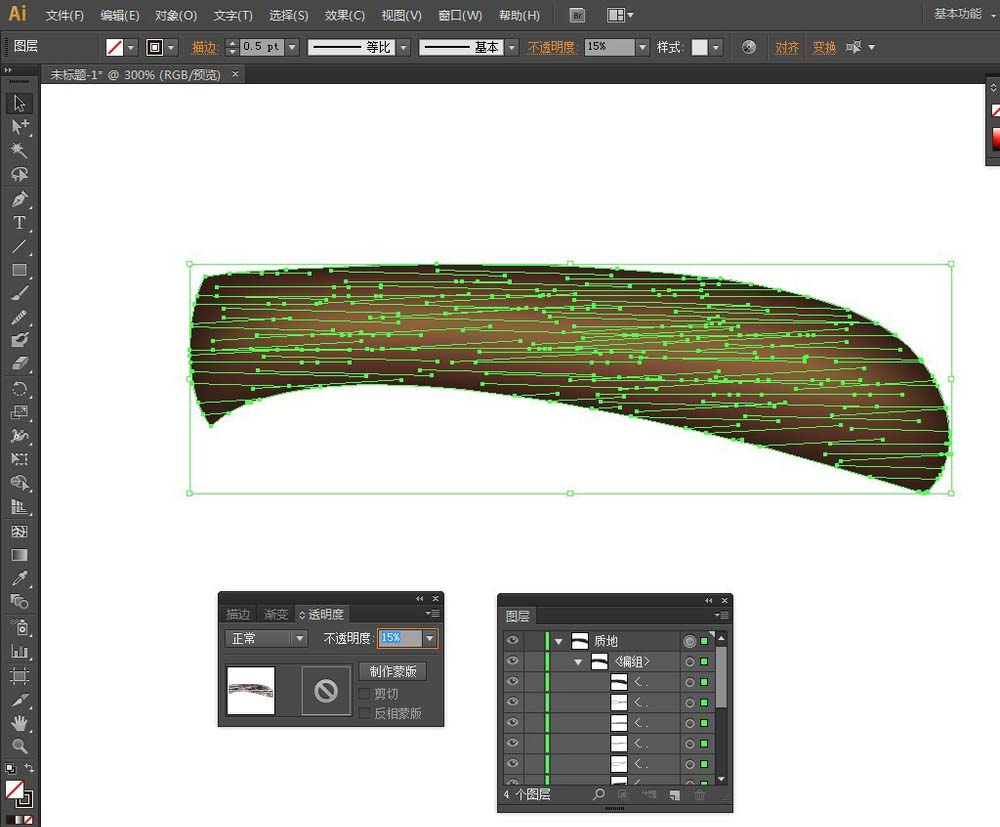Open the 样式 graphic style dropdown

click(x=716, y=47)
